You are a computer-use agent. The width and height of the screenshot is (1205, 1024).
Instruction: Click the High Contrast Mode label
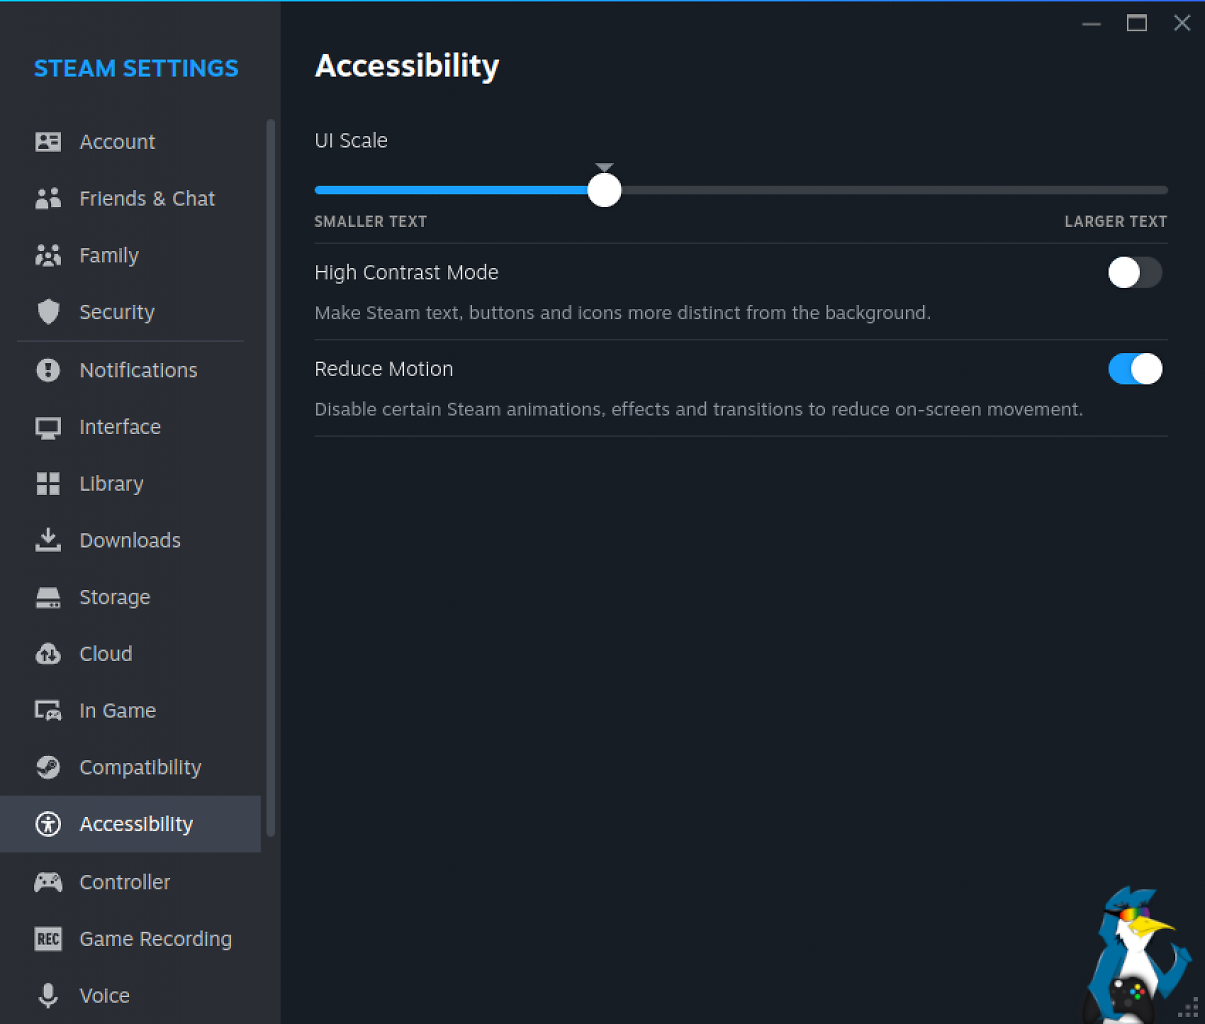point(406,273)
